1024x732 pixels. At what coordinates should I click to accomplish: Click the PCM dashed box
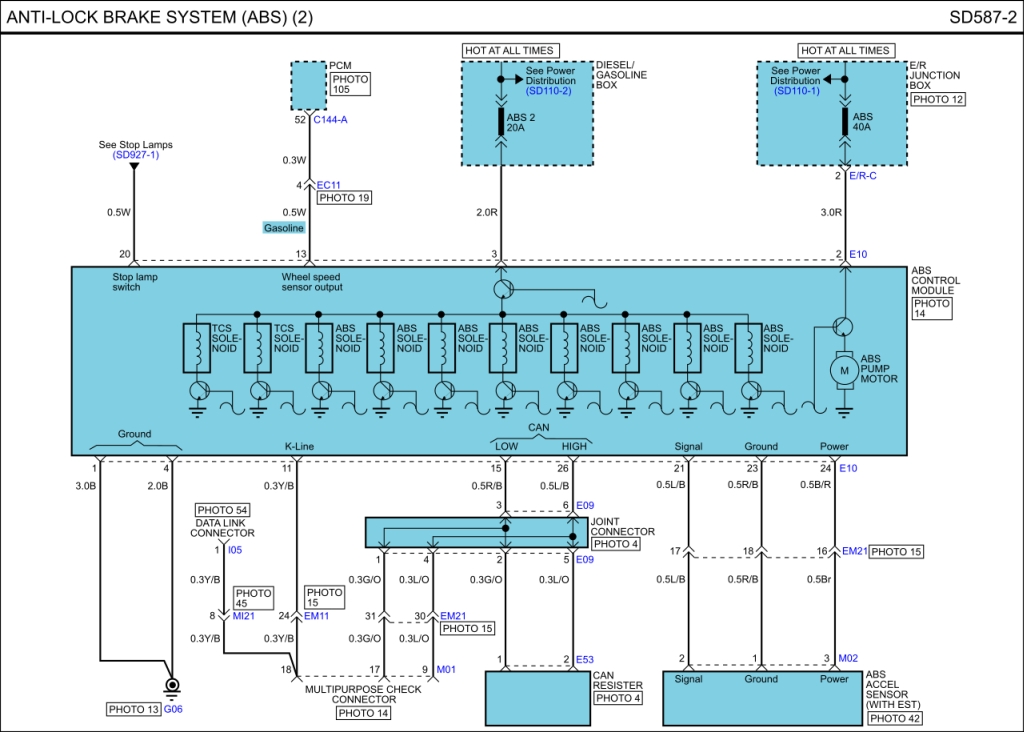(308, 85)
